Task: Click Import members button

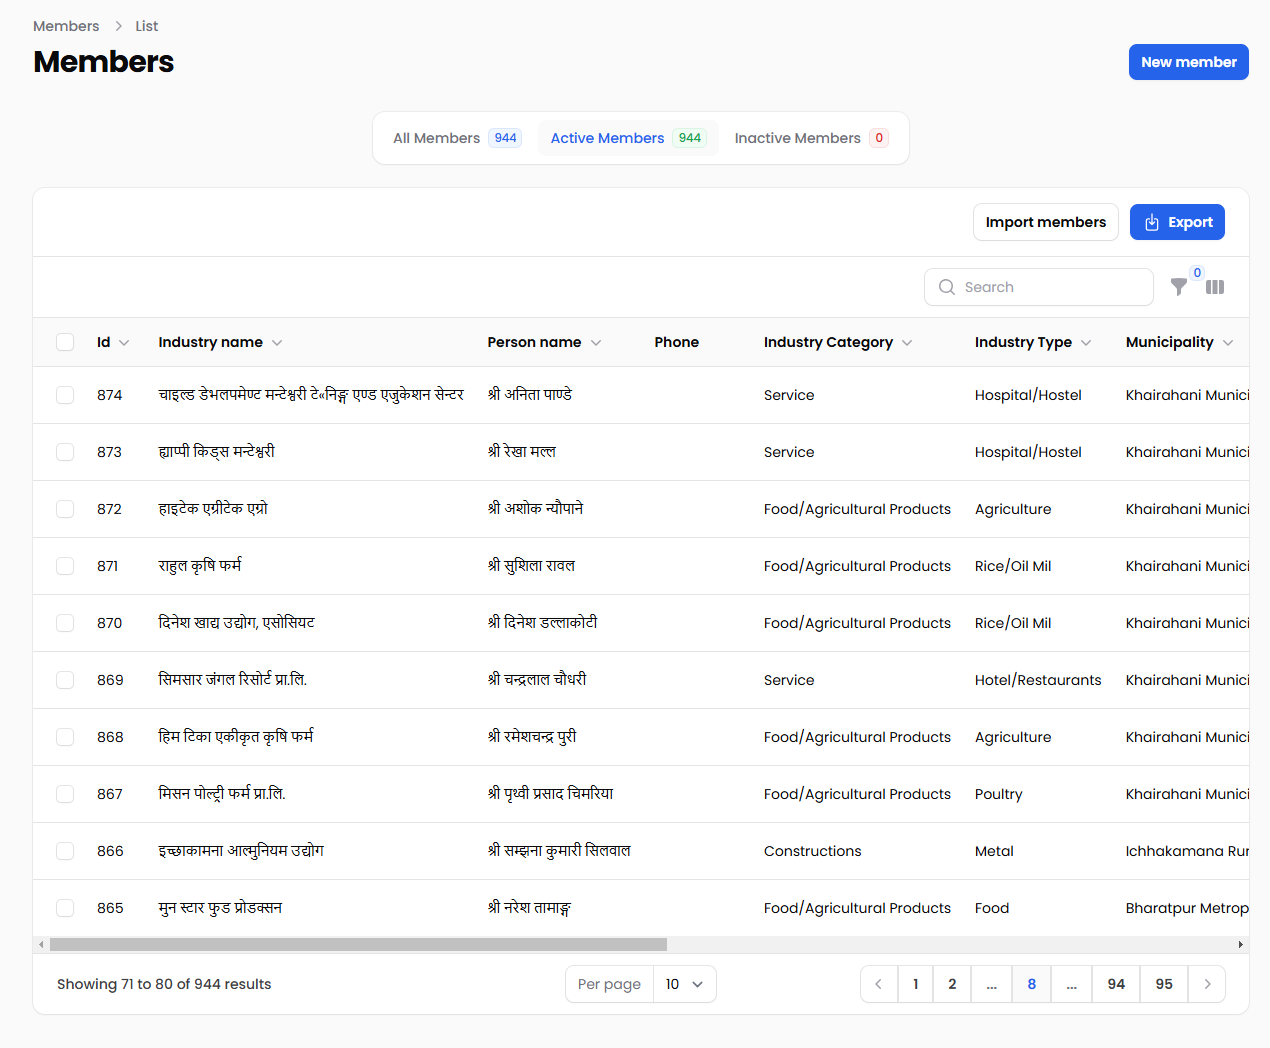Action: pos(1045,222)
